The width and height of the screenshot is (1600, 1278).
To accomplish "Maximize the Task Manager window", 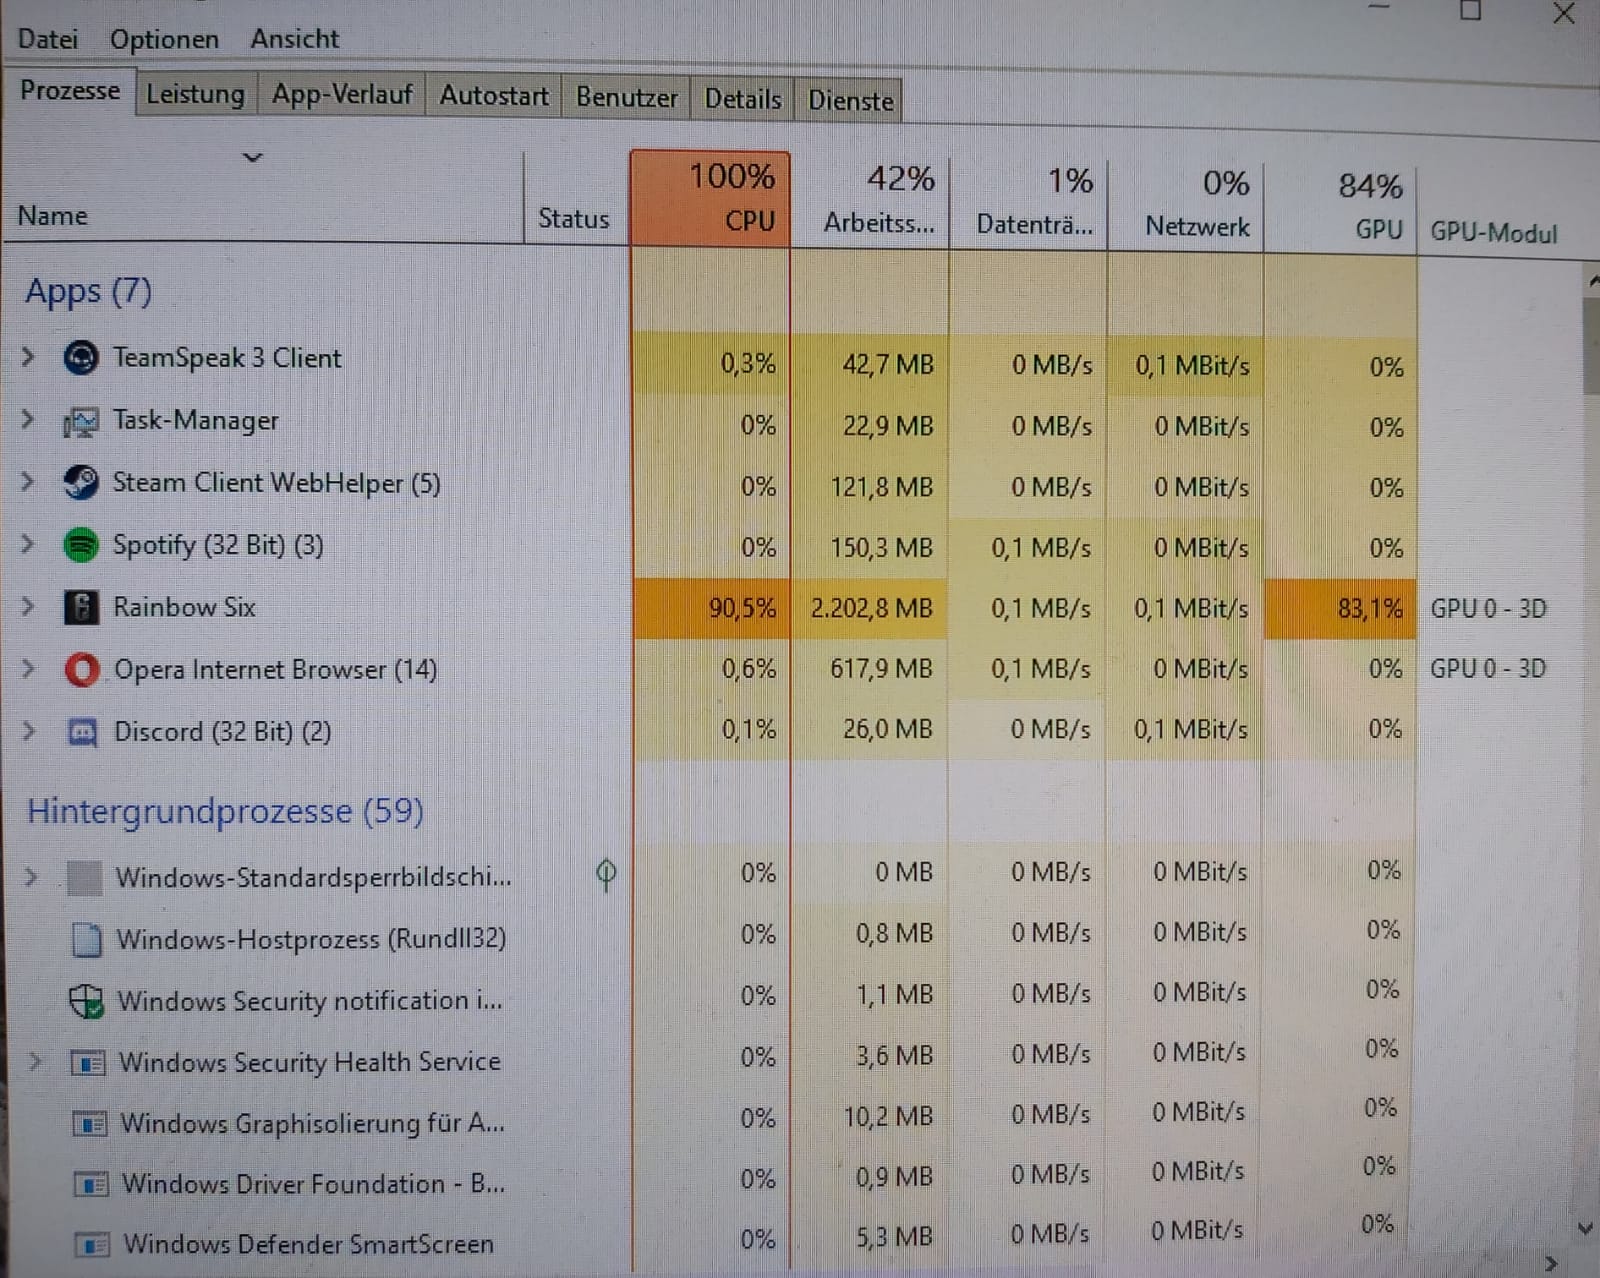I will (x=1471, y=10).
